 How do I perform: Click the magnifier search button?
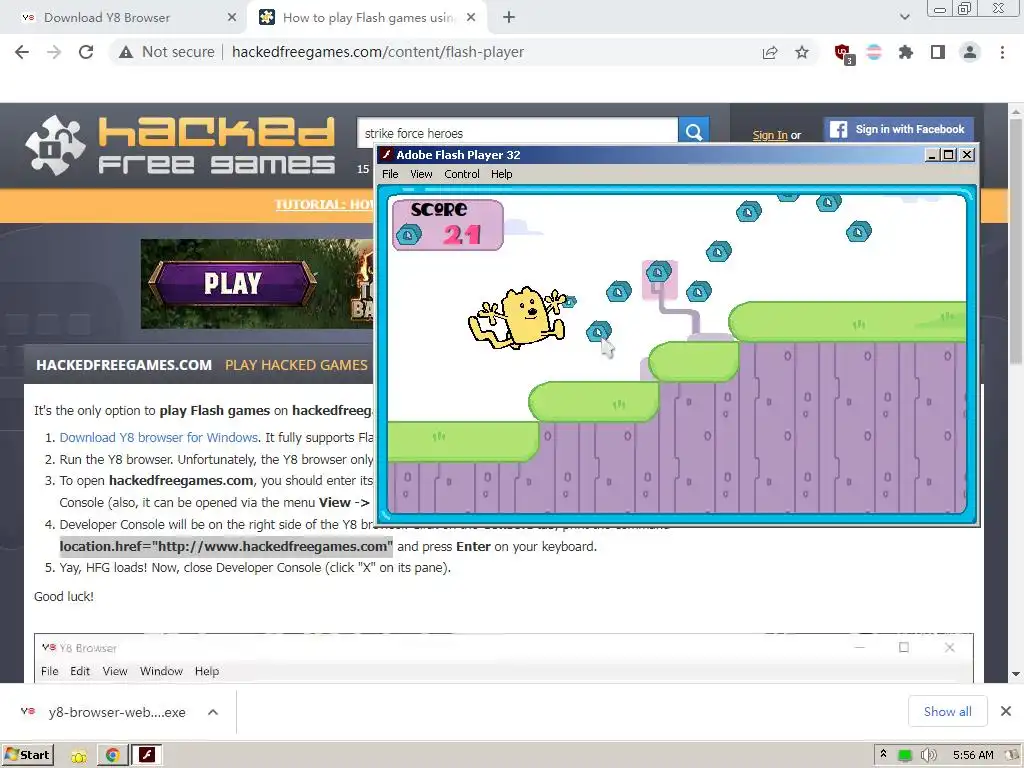point(694,133)
